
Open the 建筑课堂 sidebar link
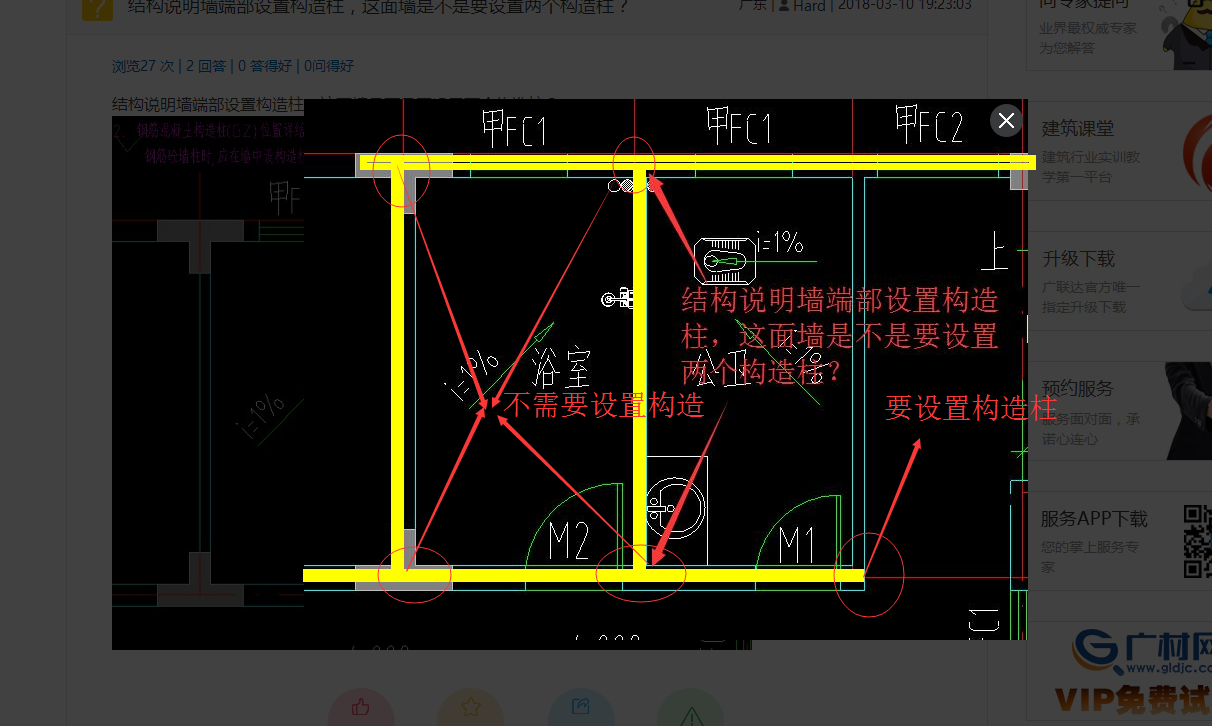[1078, 128]
